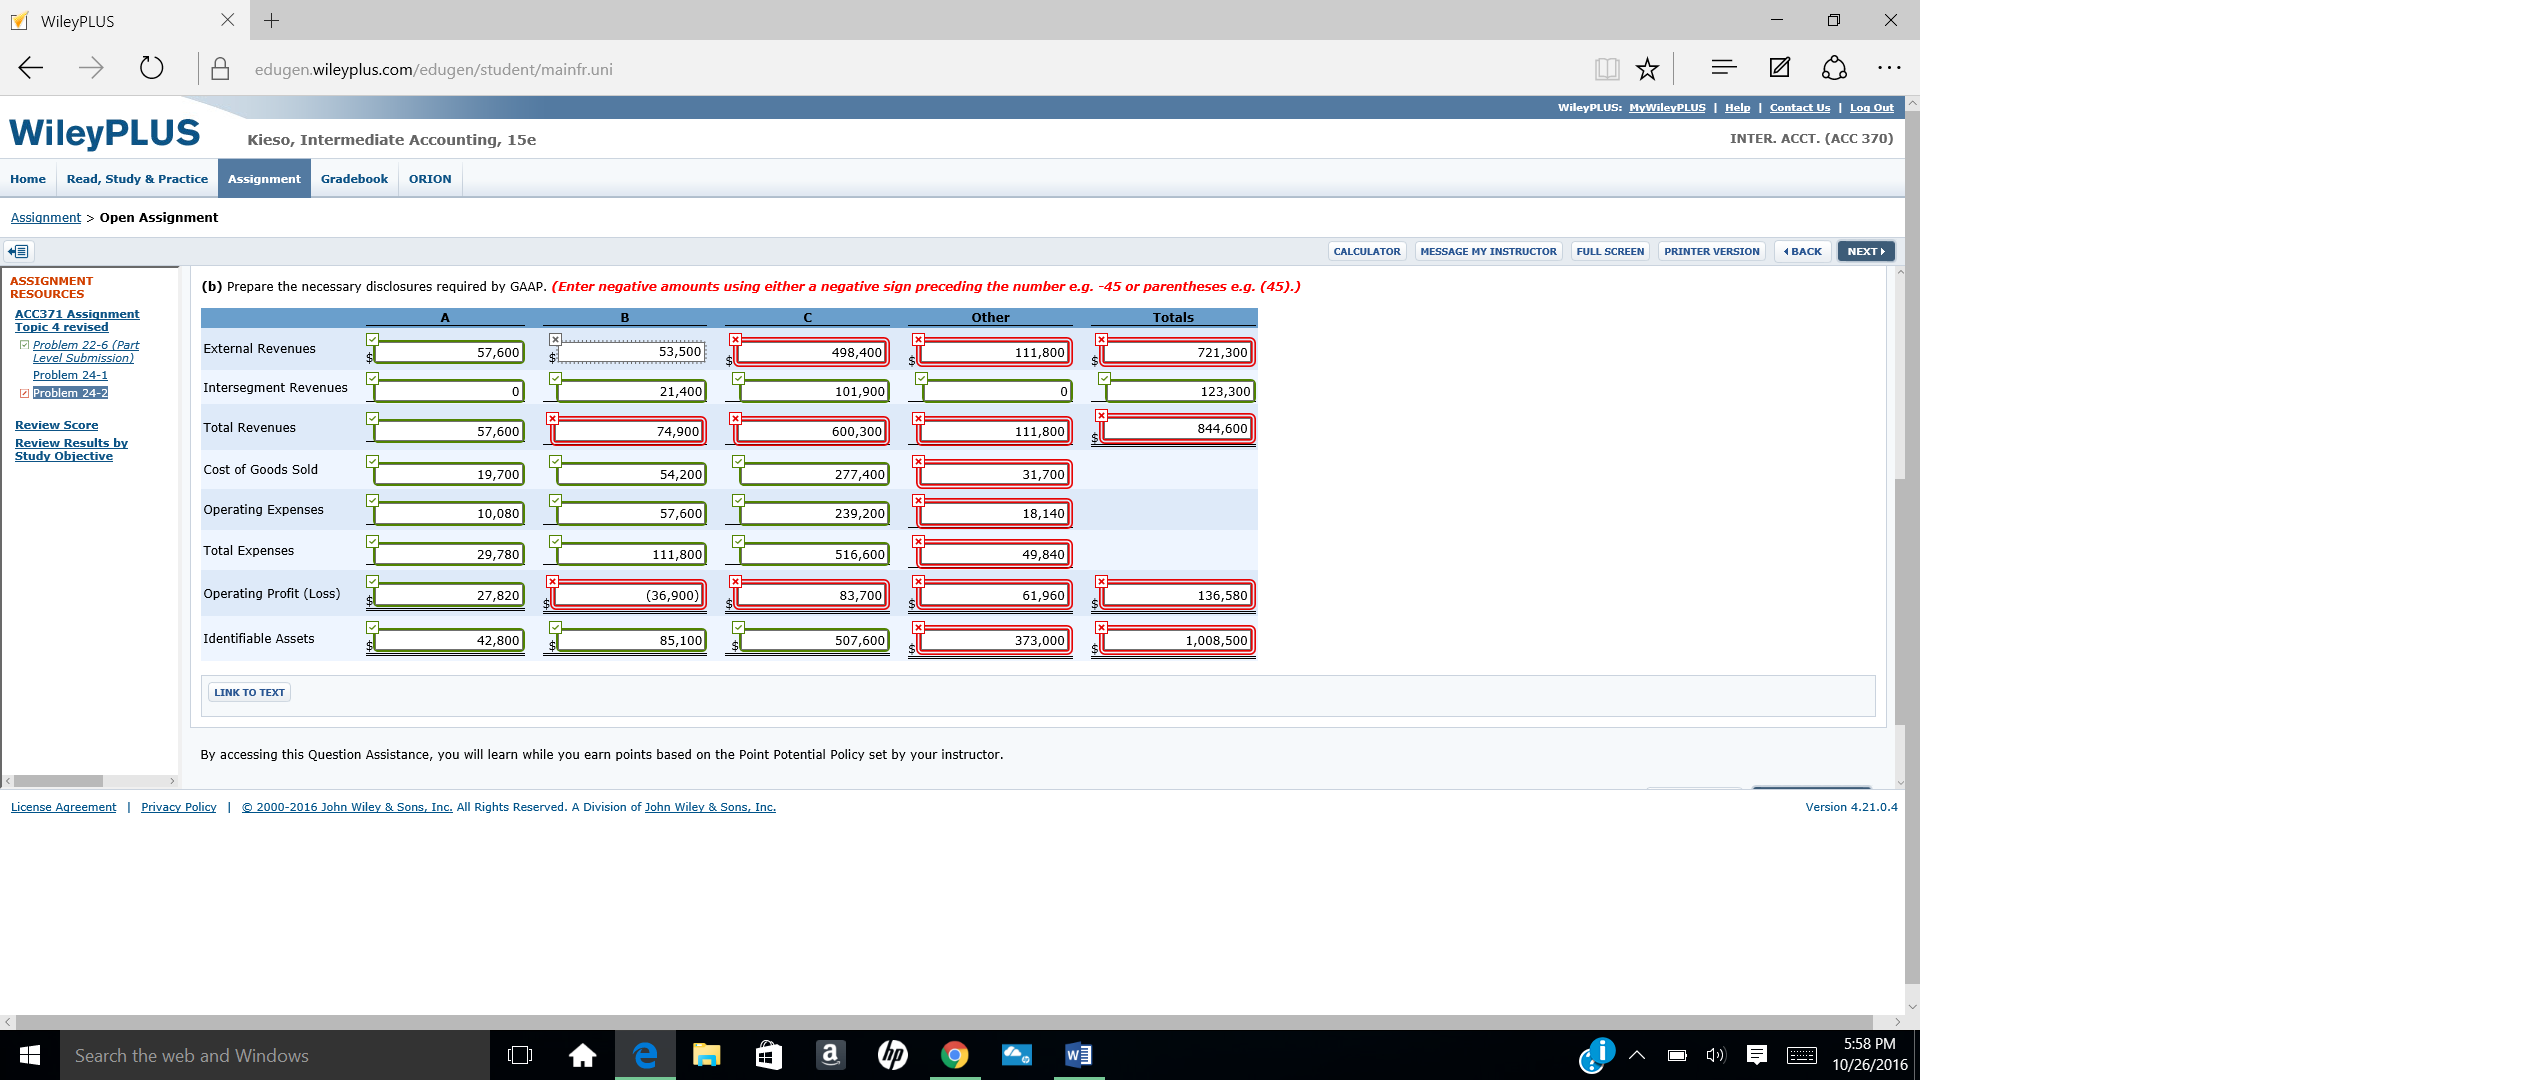The width and height of the screenshot is (2526, 1080).
Task: Click B External Revenues input field
Action: 632,352
